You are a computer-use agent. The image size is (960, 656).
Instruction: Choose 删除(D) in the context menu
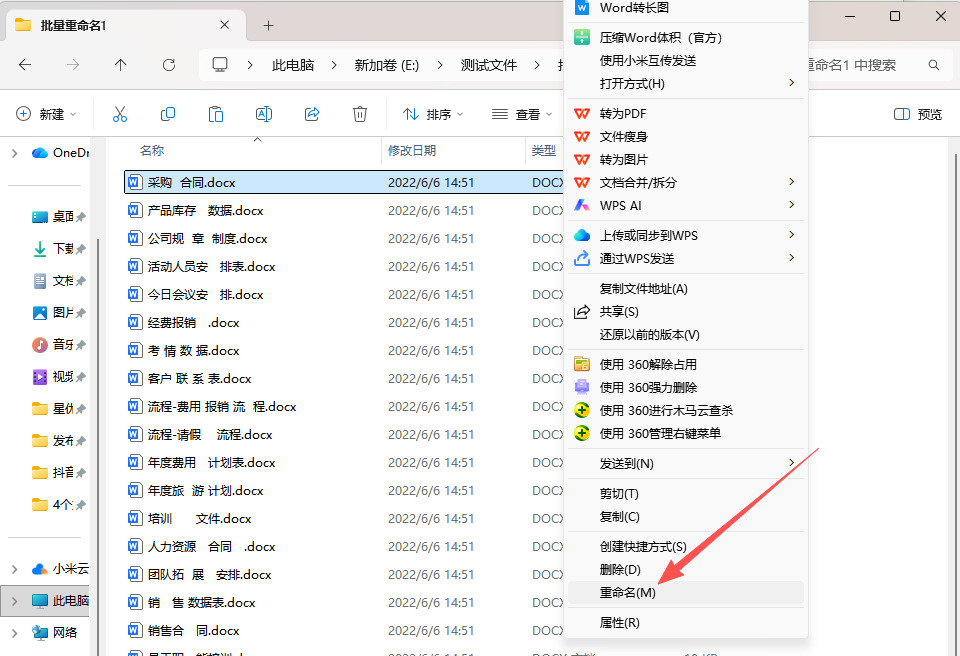[x=686, y=570]
